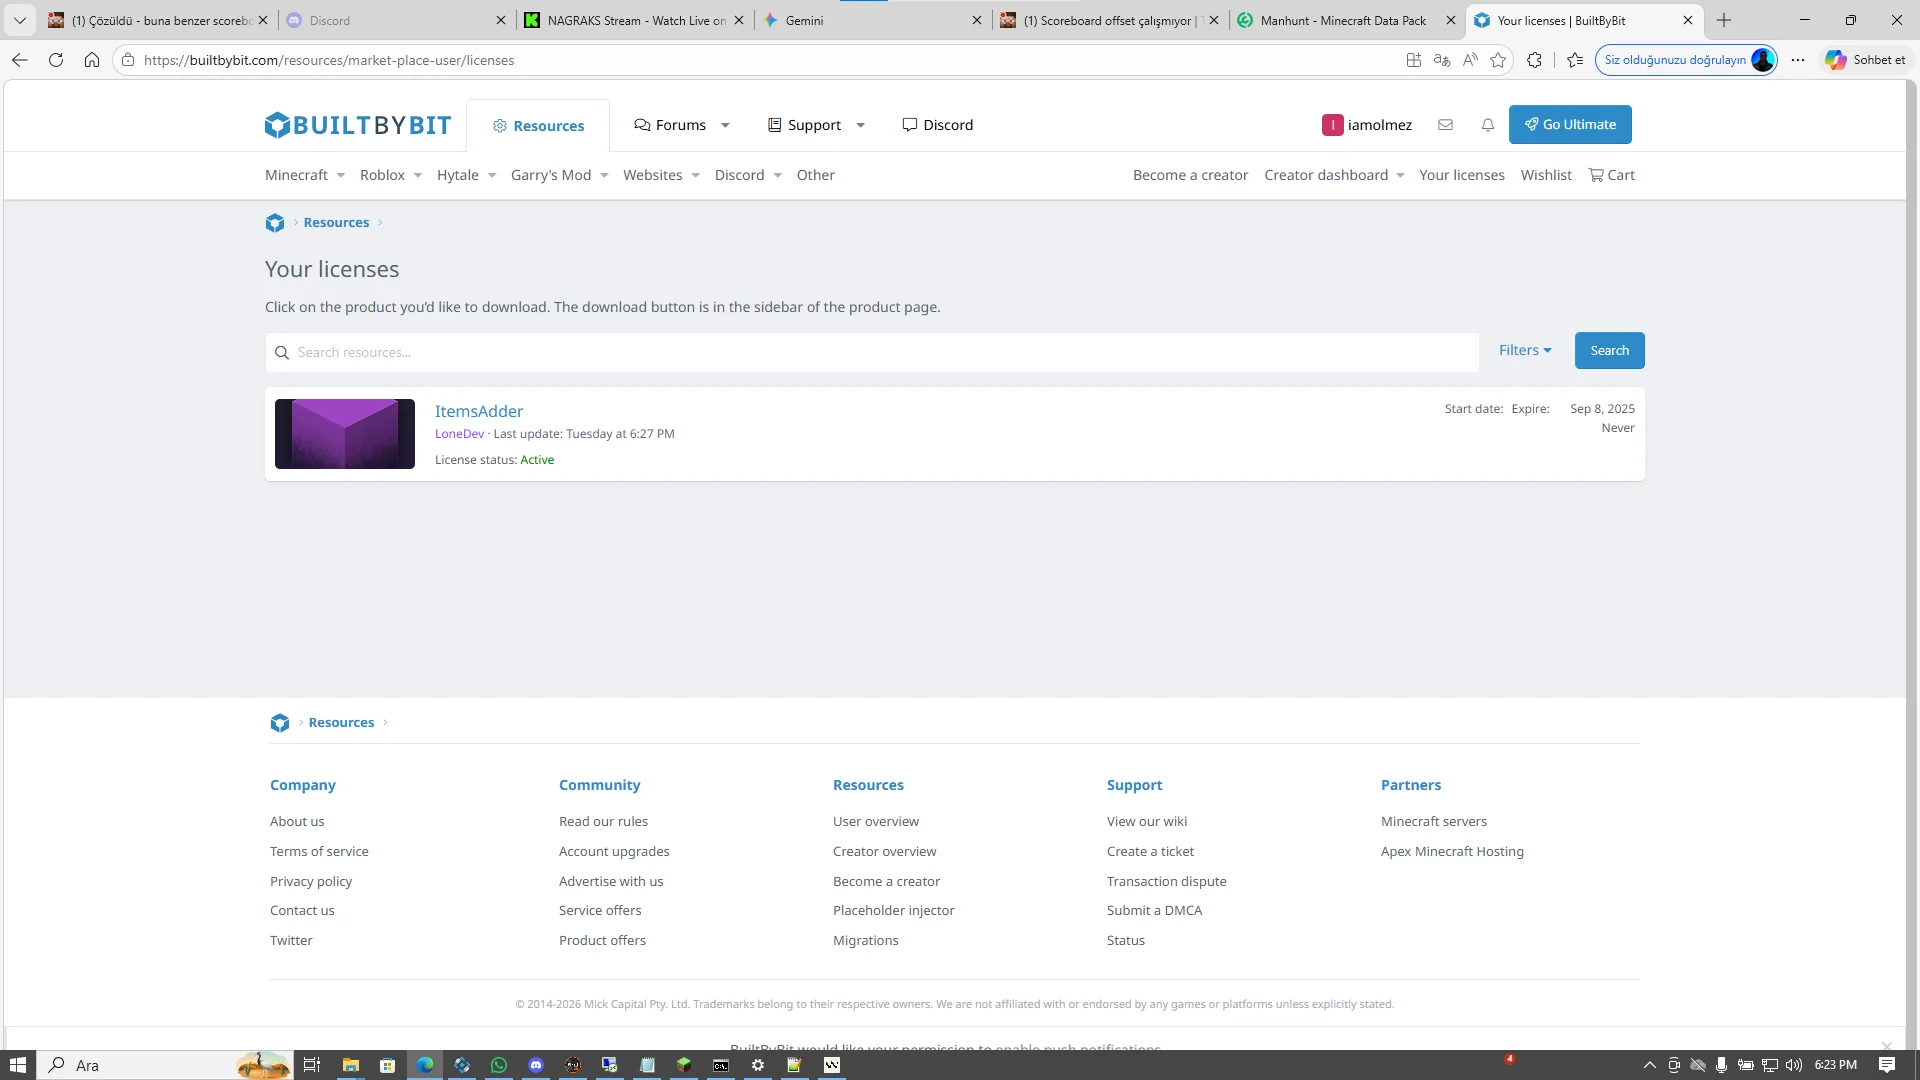Expand the Websites category dropdown
1920x1080 pixels.
[x=696, y=175]
